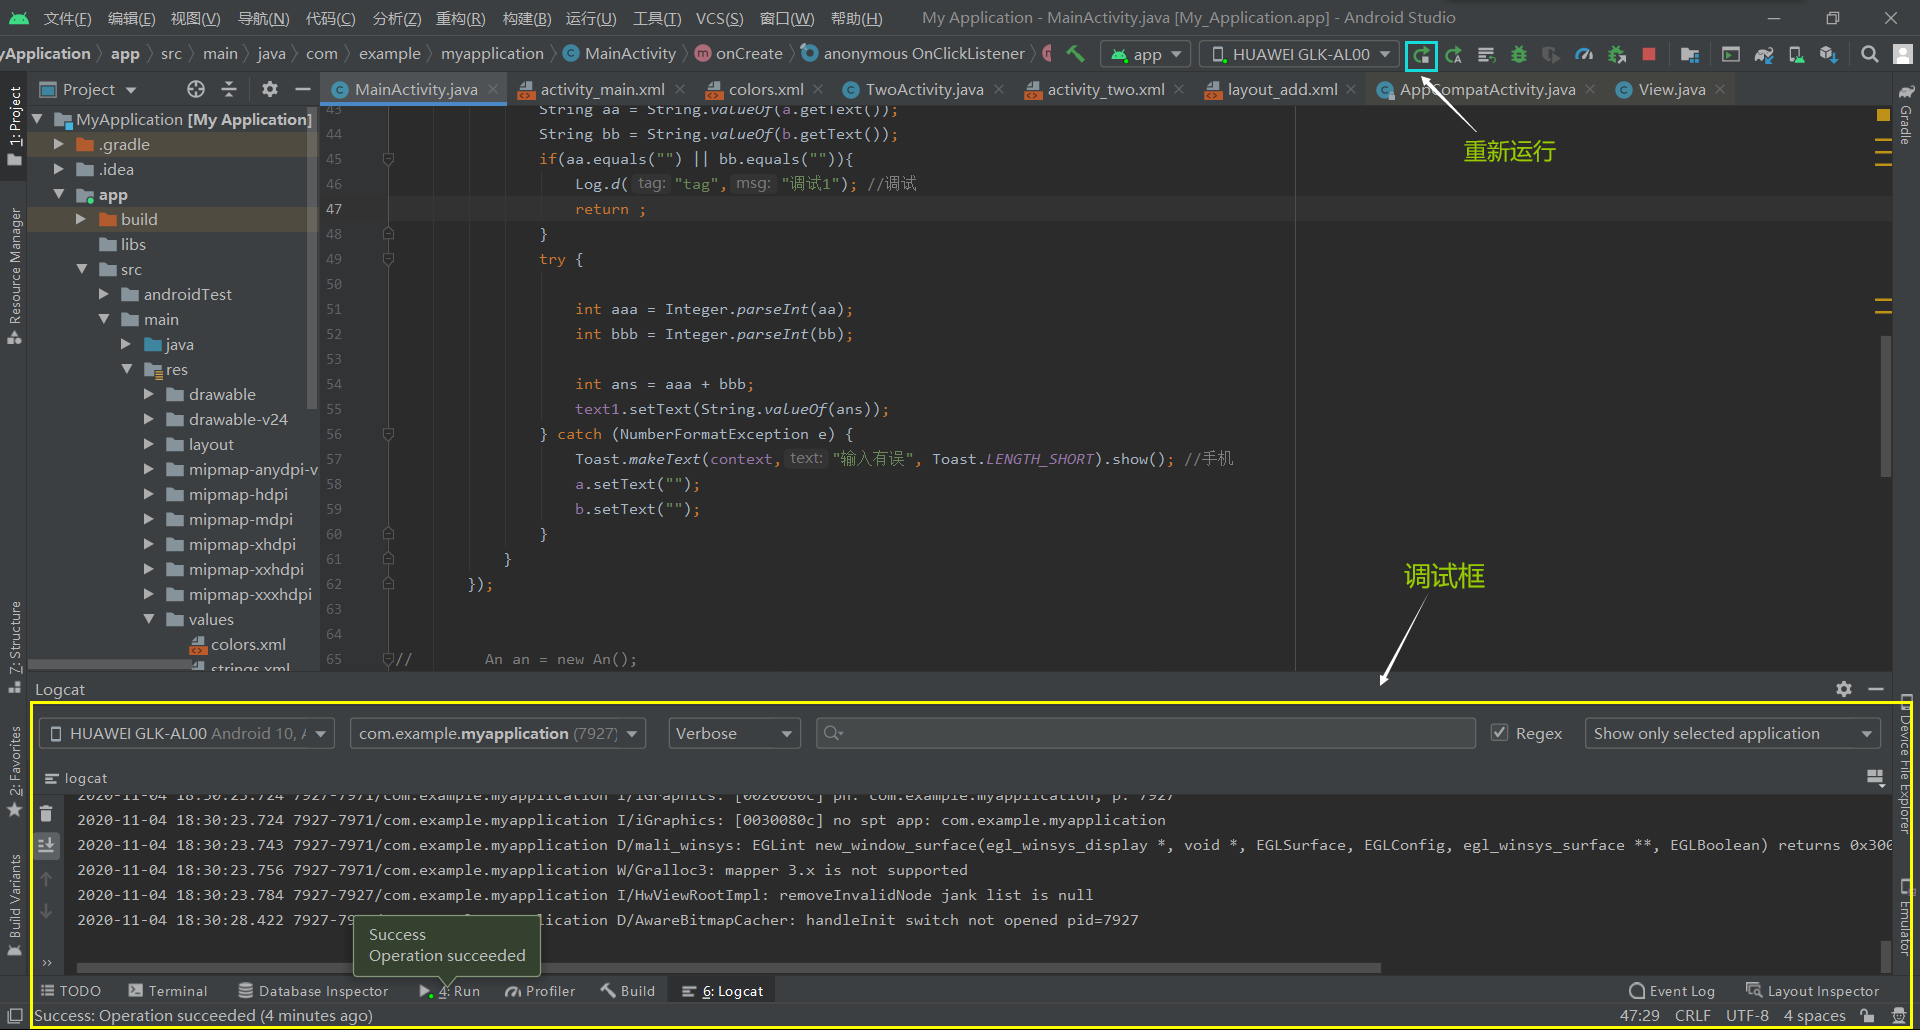Image resolution: width=1920 pixels, height=1030 pixels.
Task: Click Apply Changes and Restart Activity icon
Action: [x=1454, y=55]
